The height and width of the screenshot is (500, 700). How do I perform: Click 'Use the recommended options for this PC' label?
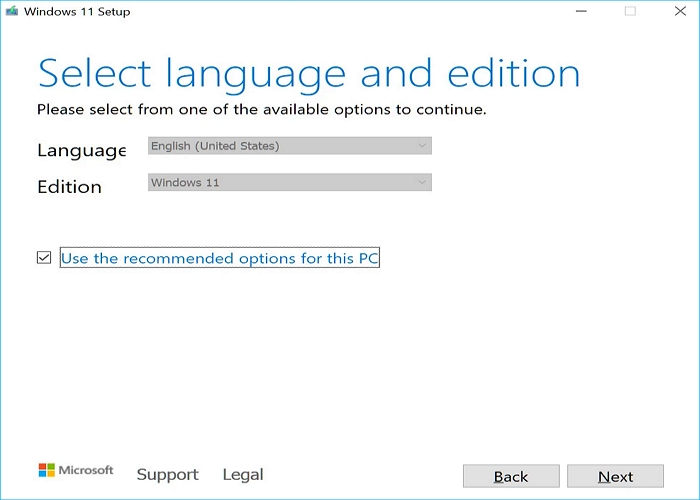click(x=220, y=258)
